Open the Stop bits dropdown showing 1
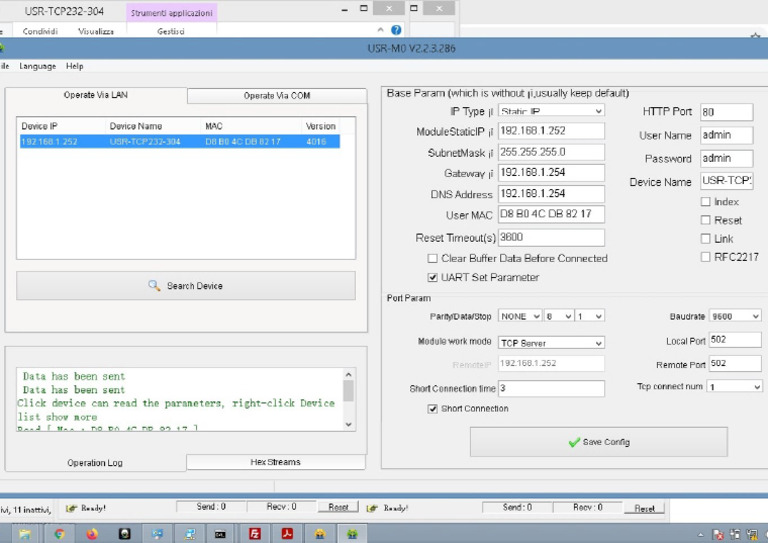Screen dimensions: 768x543 pyautogui.click(x=590, y=316)
